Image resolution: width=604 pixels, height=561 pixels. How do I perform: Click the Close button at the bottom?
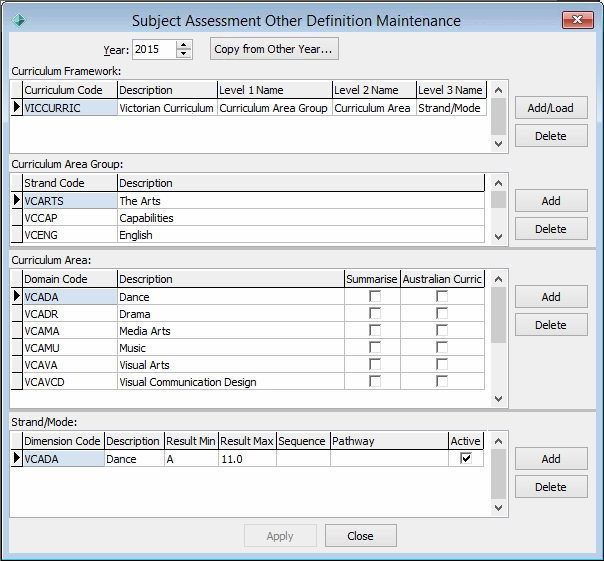pos(361,536)
